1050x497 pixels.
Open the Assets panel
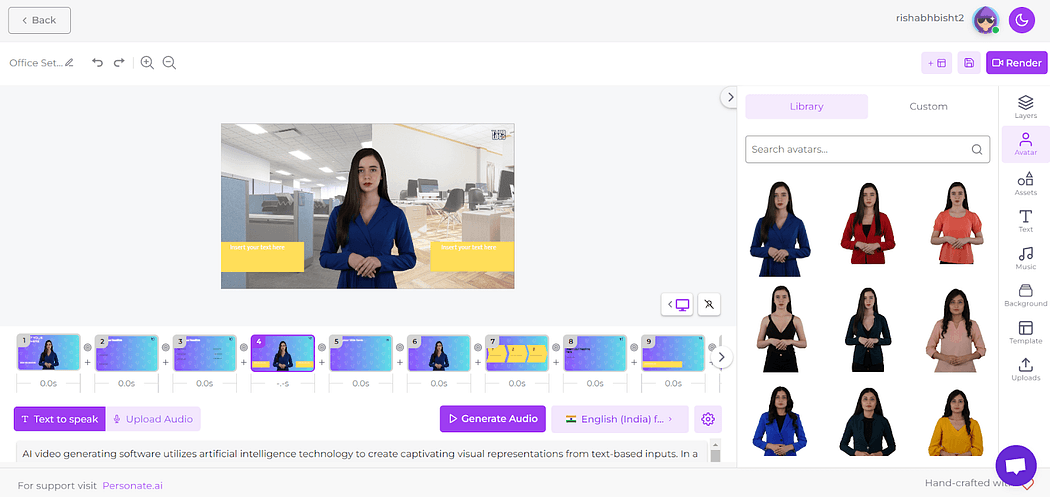[1025, 183]
